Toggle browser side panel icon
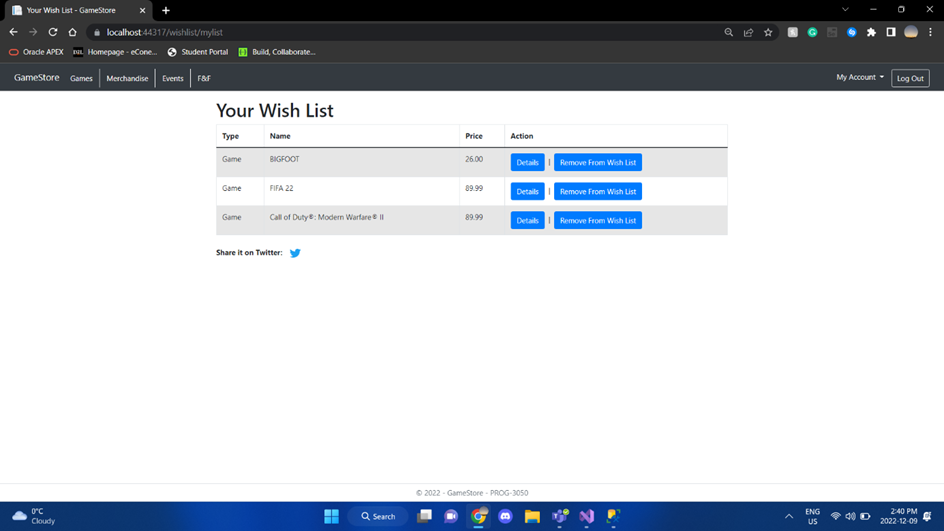 891,33
